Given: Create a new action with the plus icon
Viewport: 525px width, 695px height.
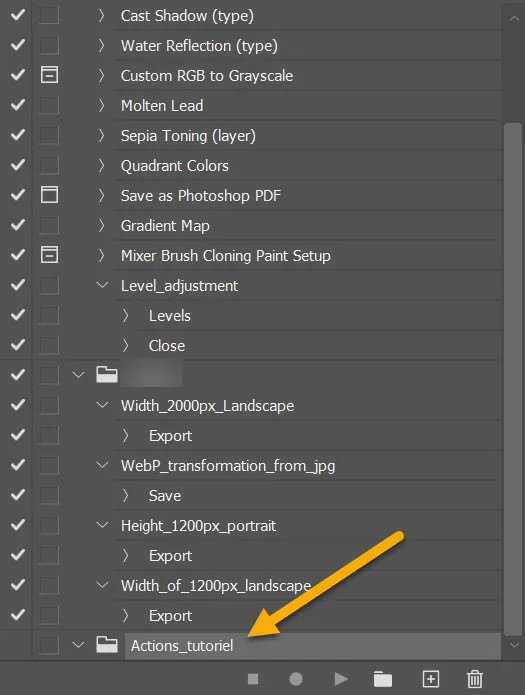Looking at the screenshot, I should [x=431, y=679].
